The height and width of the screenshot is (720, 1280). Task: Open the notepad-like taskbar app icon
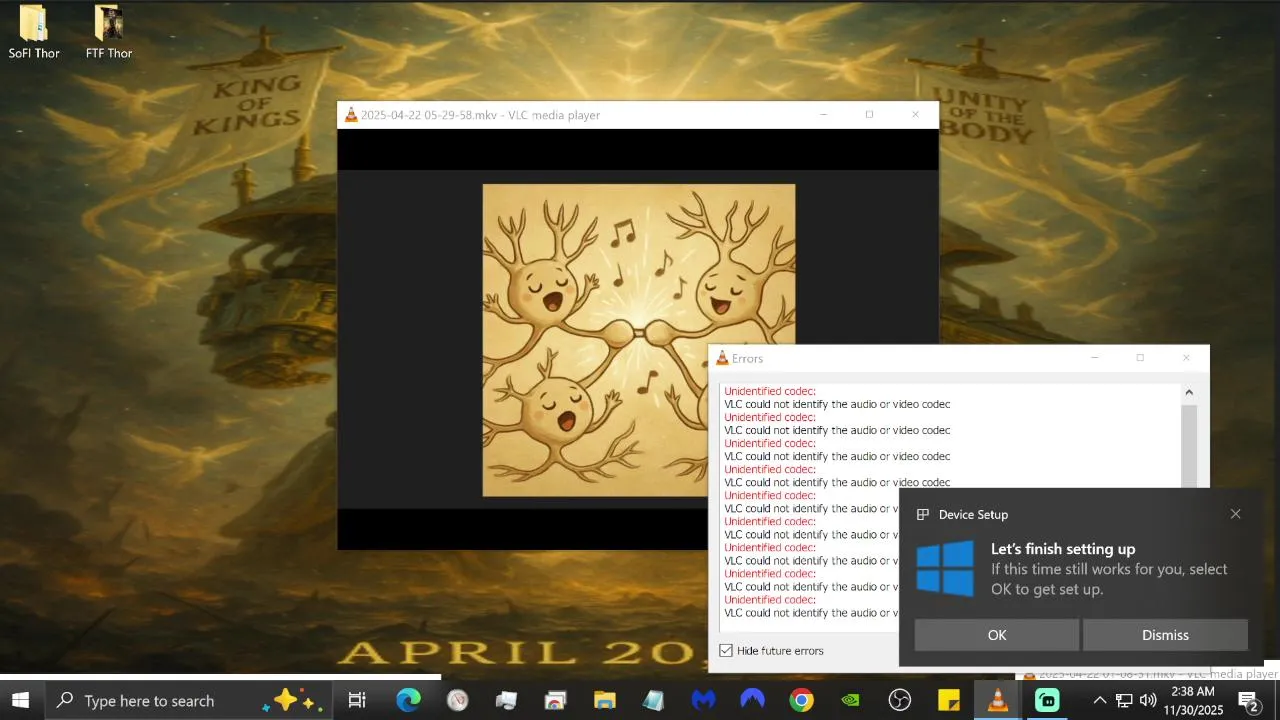pyautogui.click(x=653, y=701)
